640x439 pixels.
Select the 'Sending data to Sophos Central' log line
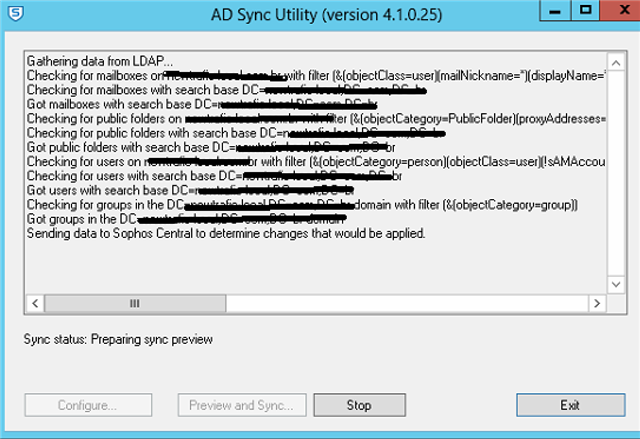226,233
